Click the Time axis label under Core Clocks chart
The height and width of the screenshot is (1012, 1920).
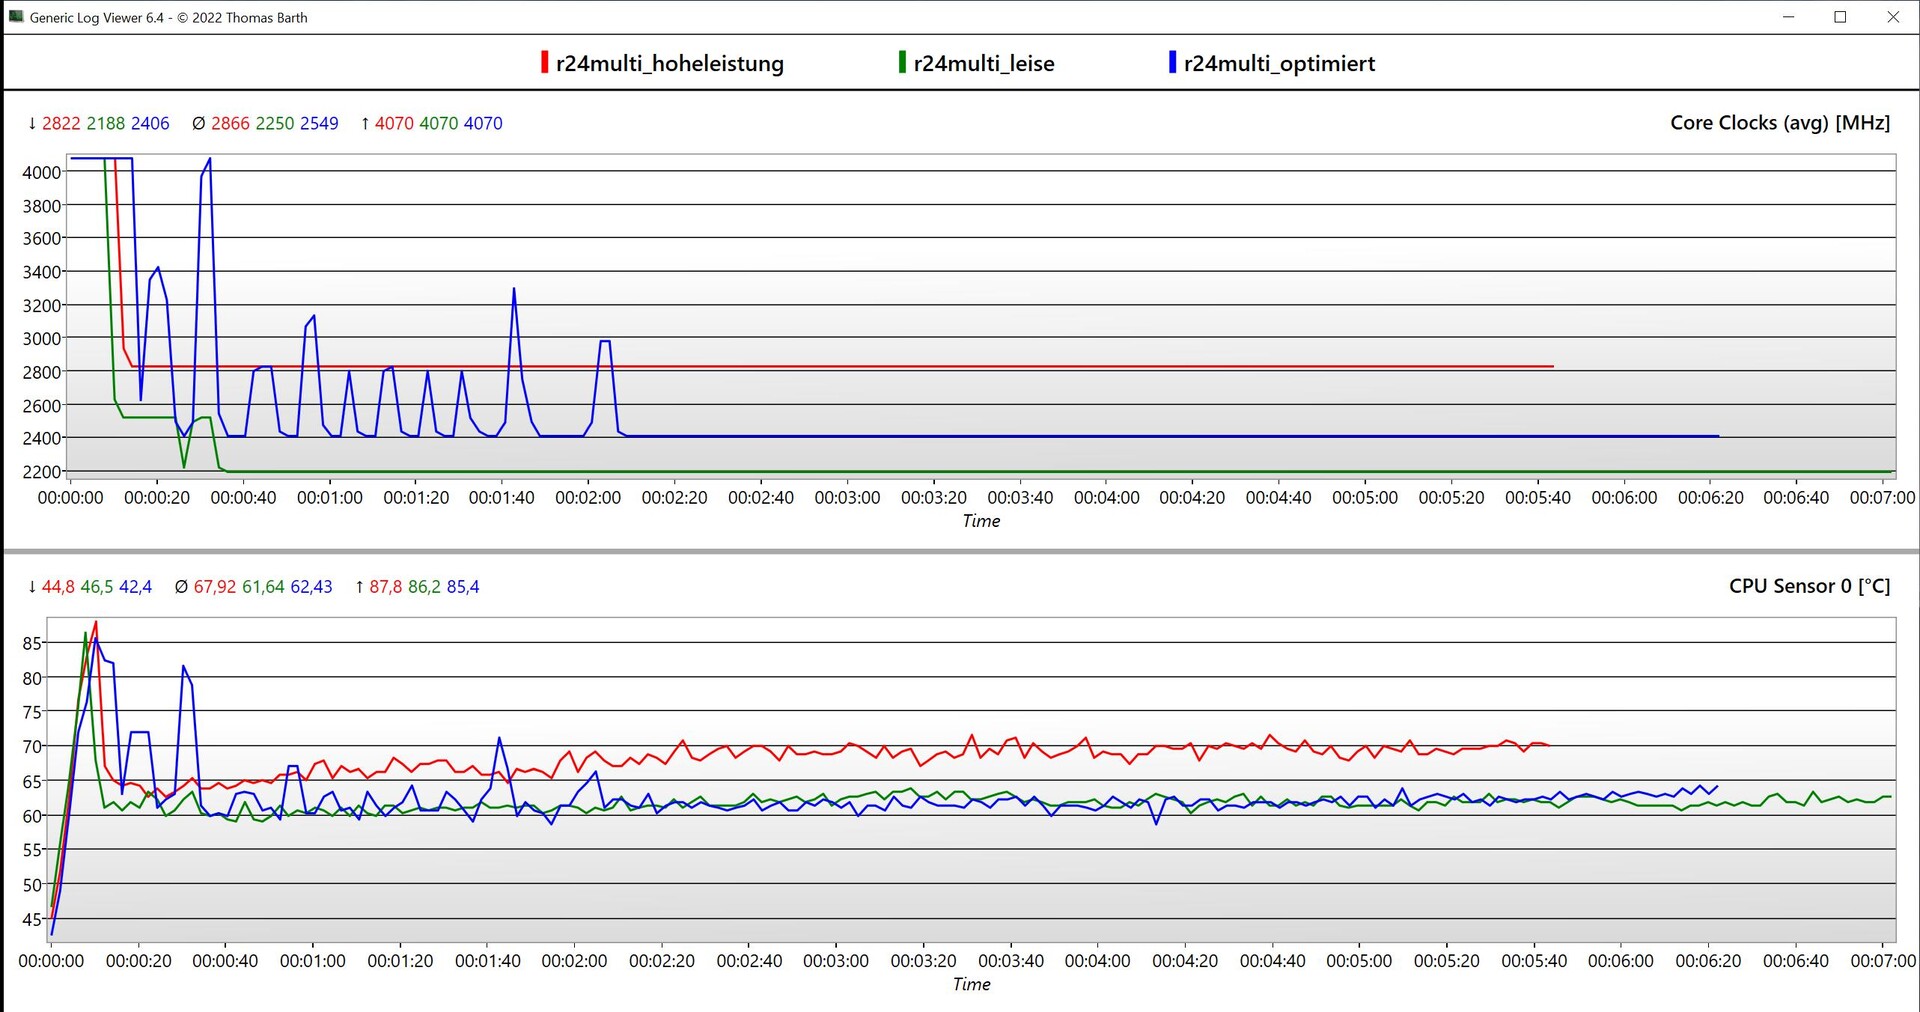981,521
